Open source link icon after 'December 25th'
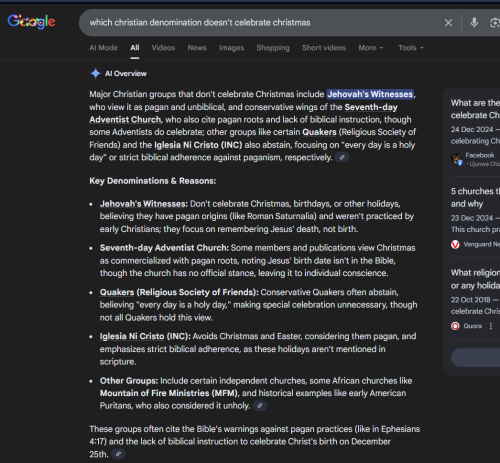 pos(118,454)
